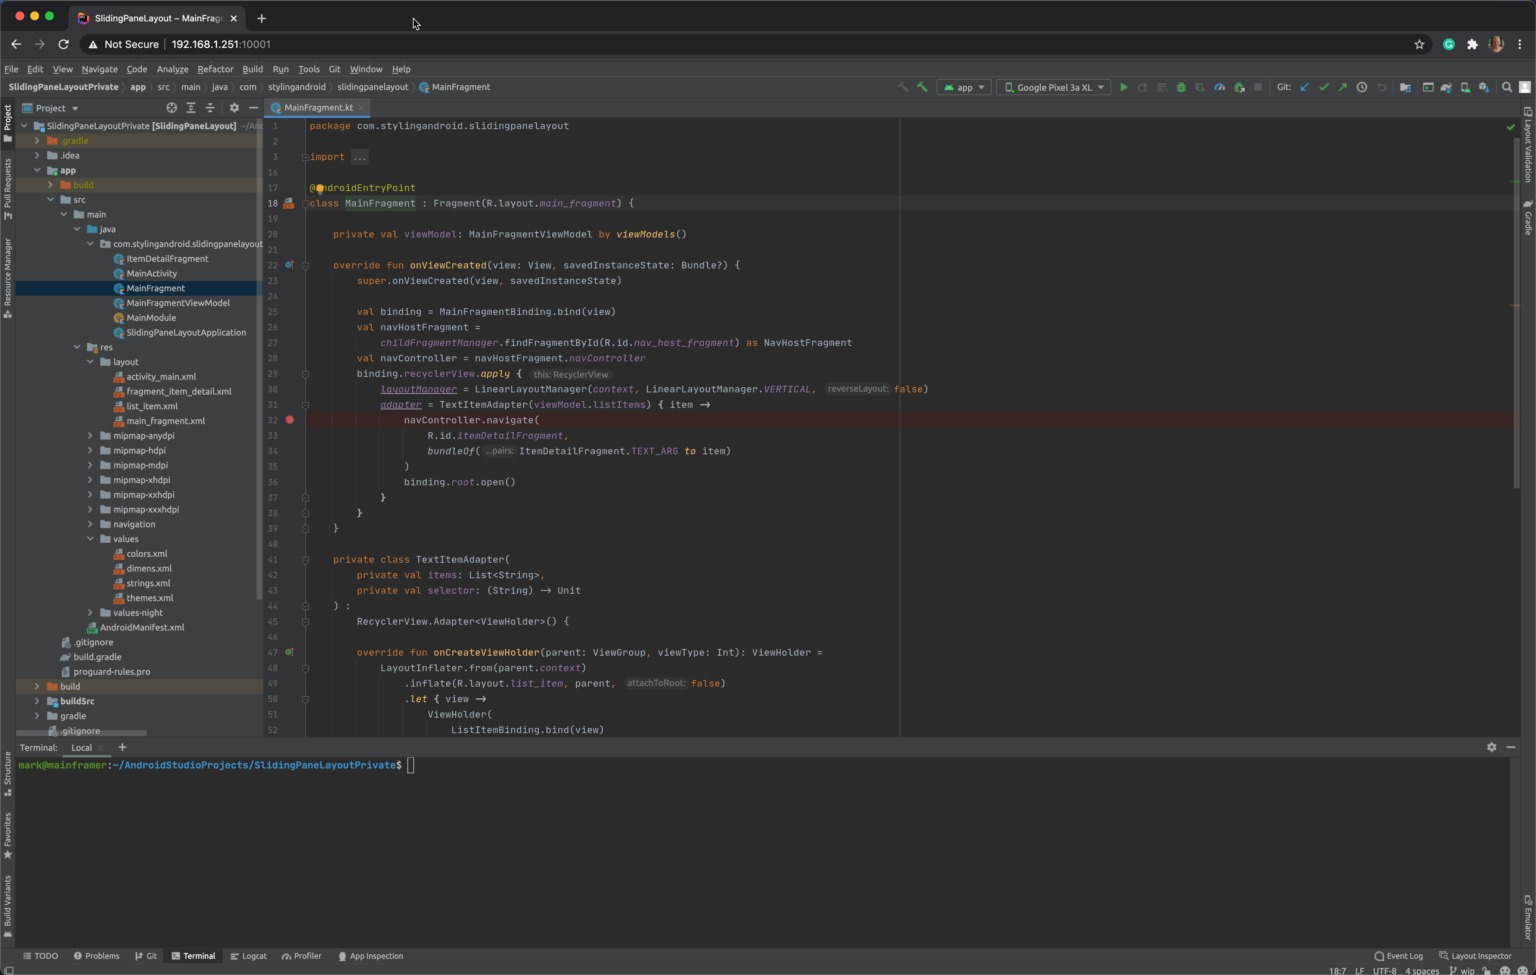Open the Event Log button
Viewport: 1536px width, 975px height.
(x=1398, y=956)
